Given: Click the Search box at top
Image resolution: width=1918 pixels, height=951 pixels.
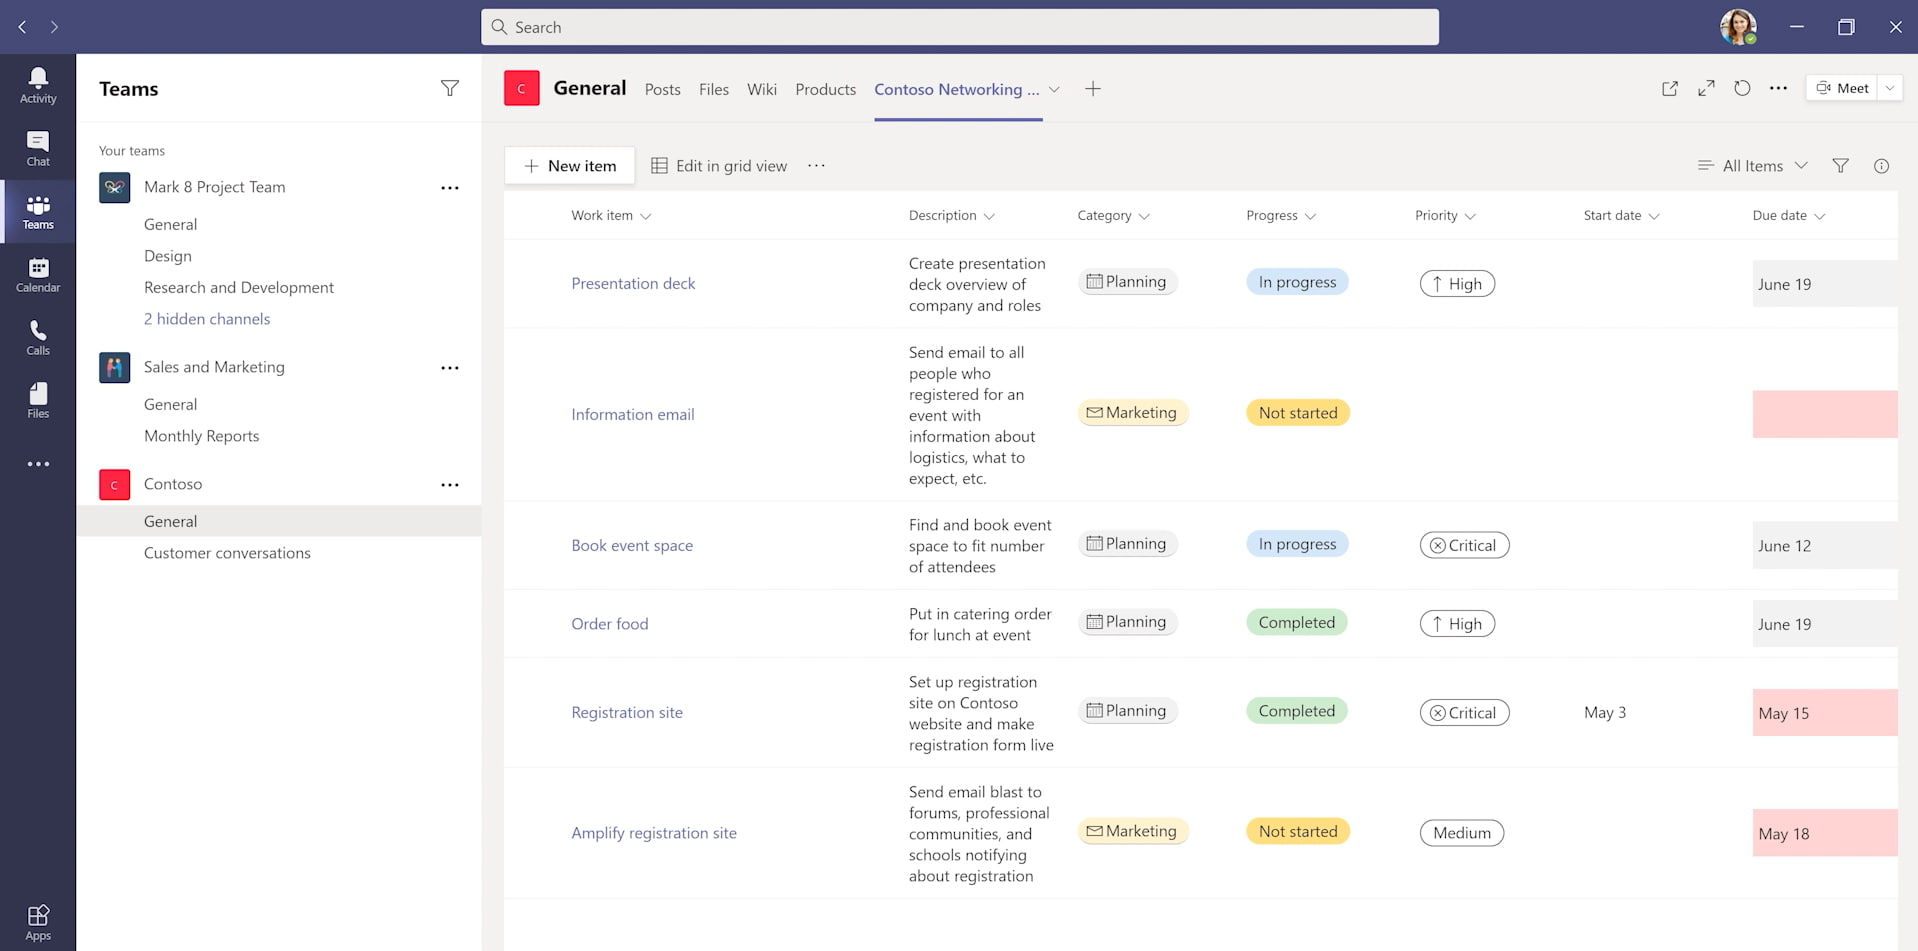Looking at the screenshot, I should coord(960,27).
